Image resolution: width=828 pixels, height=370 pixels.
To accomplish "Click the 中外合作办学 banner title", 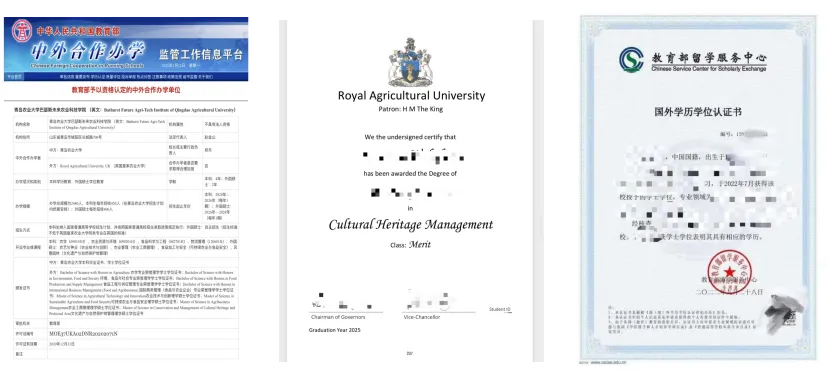I will [88, 52].
